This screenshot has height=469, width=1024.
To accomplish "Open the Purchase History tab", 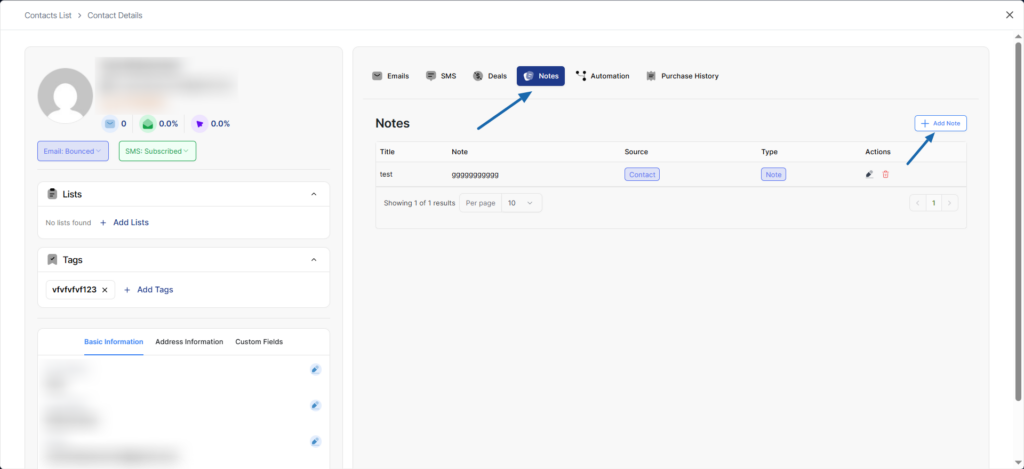I will [x=682, y=76].
